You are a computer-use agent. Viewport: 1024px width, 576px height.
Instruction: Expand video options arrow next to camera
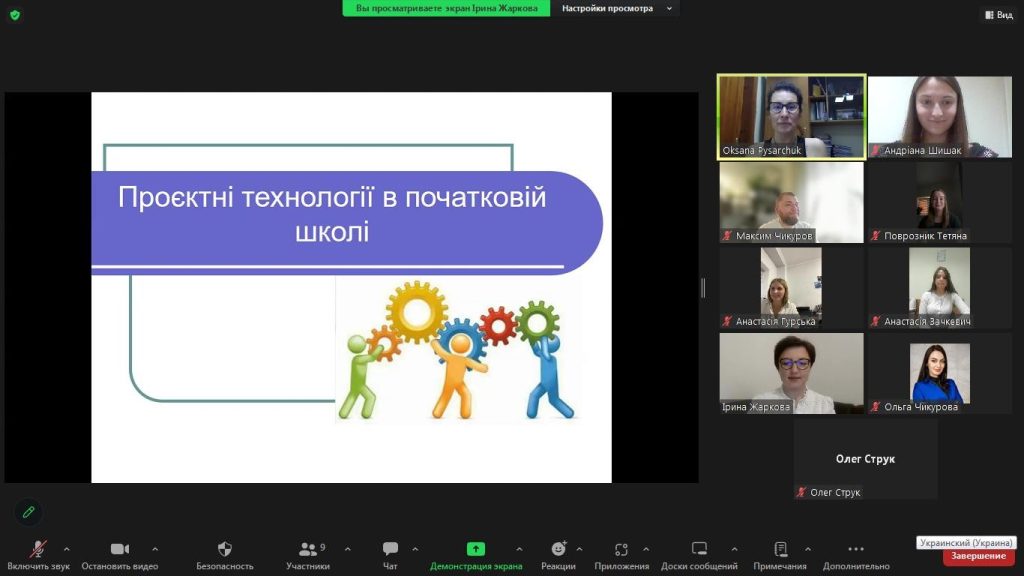155,549
